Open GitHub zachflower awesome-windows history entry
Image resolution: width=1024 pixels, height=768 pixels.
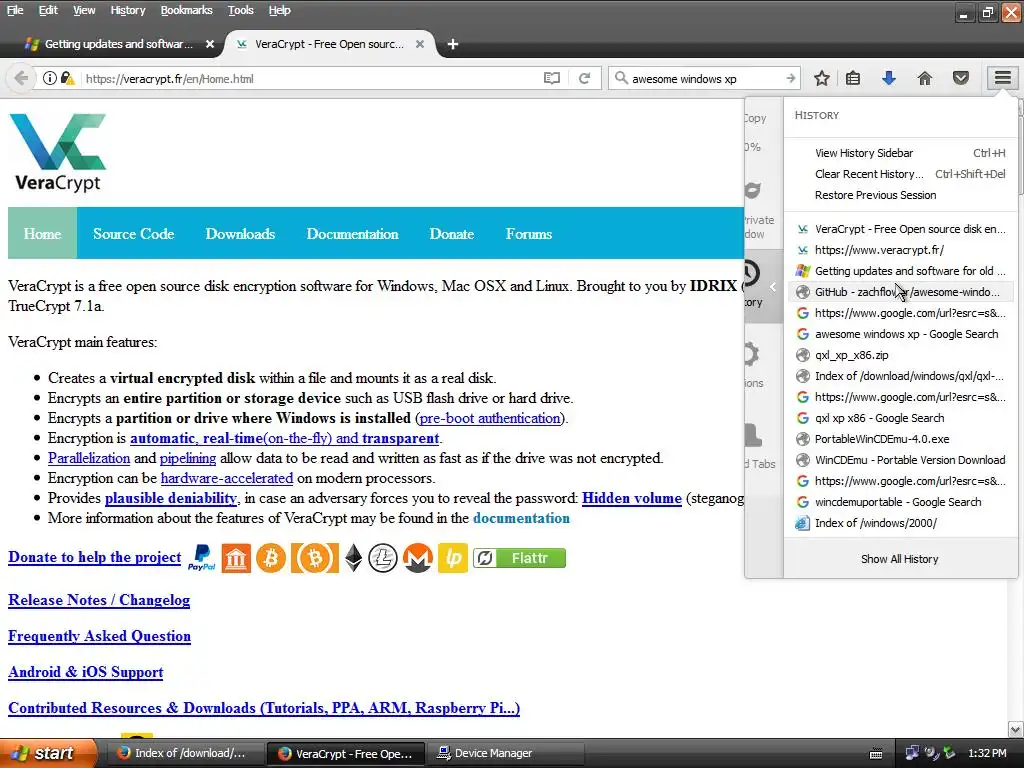[x=901, y=292]
